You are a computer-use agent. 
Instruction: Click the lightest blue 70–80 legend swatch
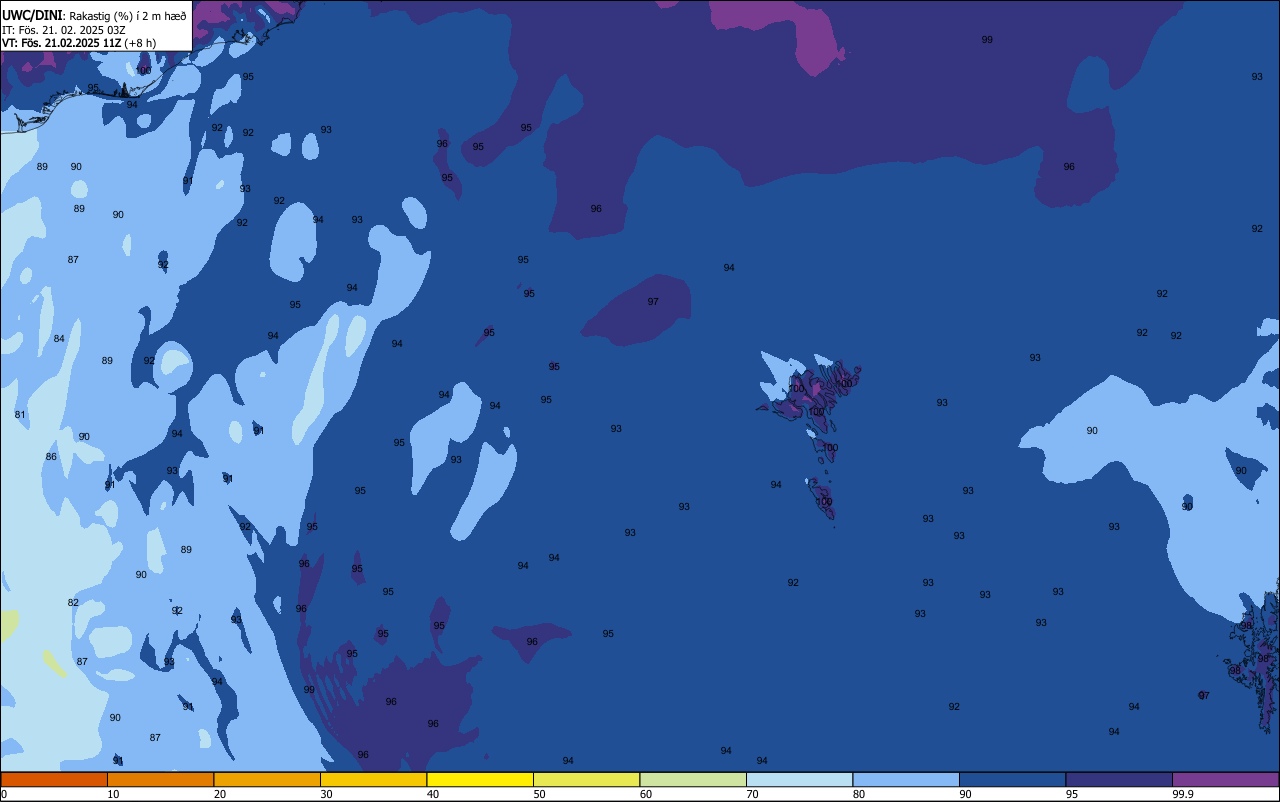[800, 779]
